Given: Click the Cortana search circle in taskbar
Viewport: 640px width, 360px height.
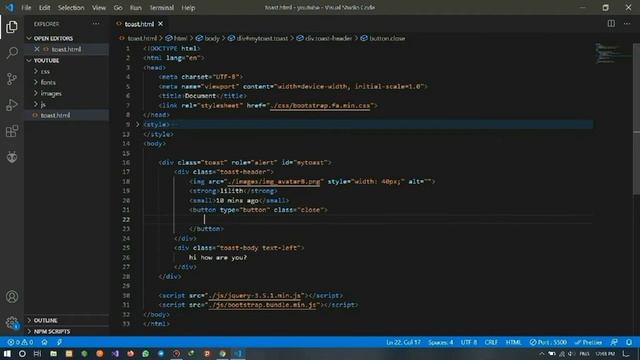Looking at the screenshot, I should (x=22, y=353).
